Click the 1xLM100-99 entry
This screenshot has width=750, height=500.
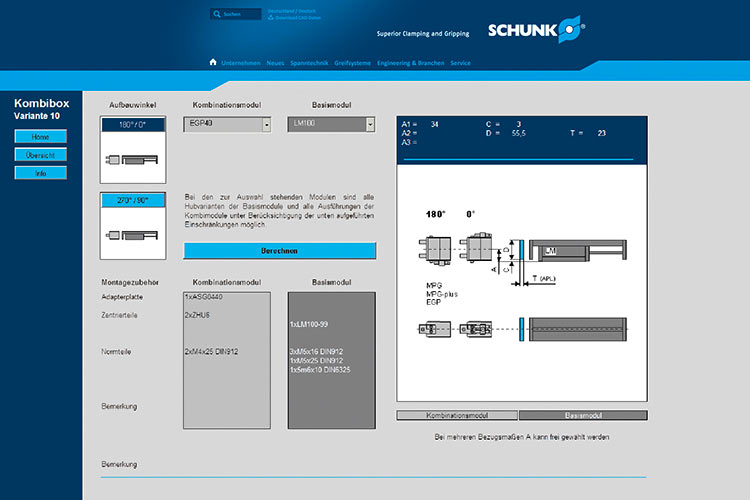pyautogui.click(x=309, y=324)
